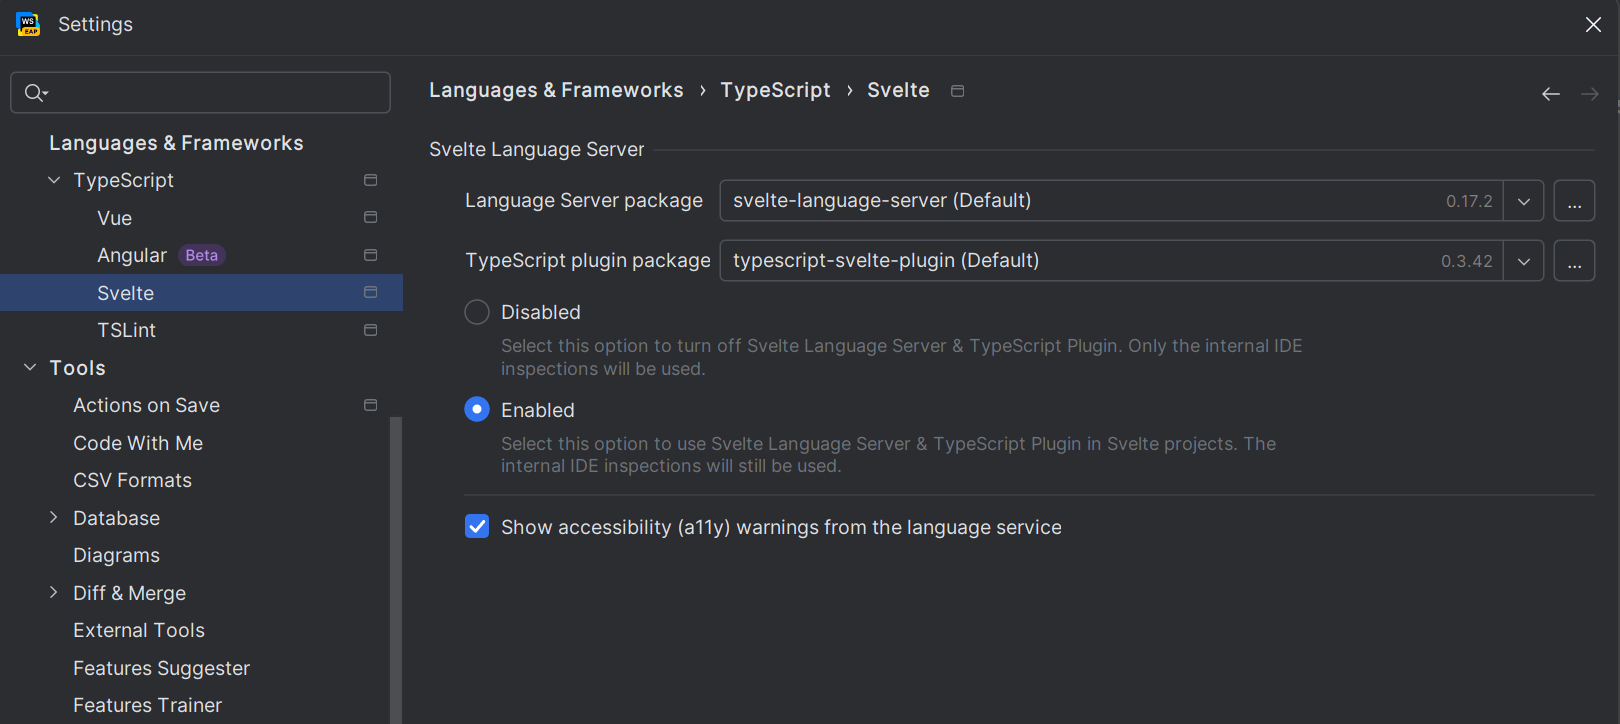Click the project-level icon next to Vue
This screenshot has height=724, width=1620.
coord(370,218)
